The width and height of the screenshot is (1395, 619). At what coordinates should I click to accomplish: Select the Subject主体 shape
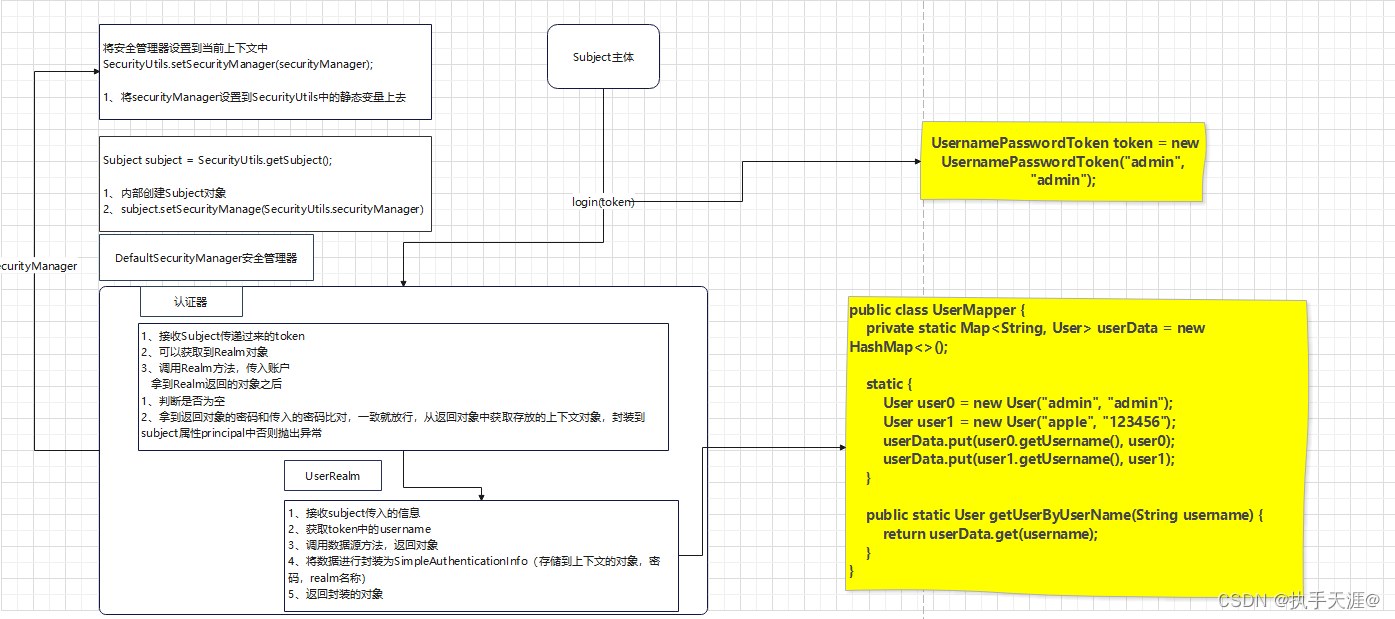click(603, 56)
